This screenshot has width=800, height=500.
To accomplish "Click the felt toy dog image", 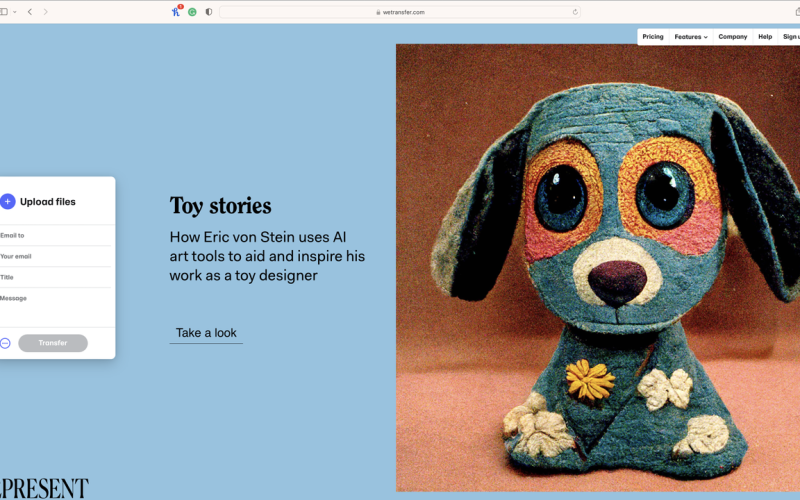I will [x=598, y=268].
